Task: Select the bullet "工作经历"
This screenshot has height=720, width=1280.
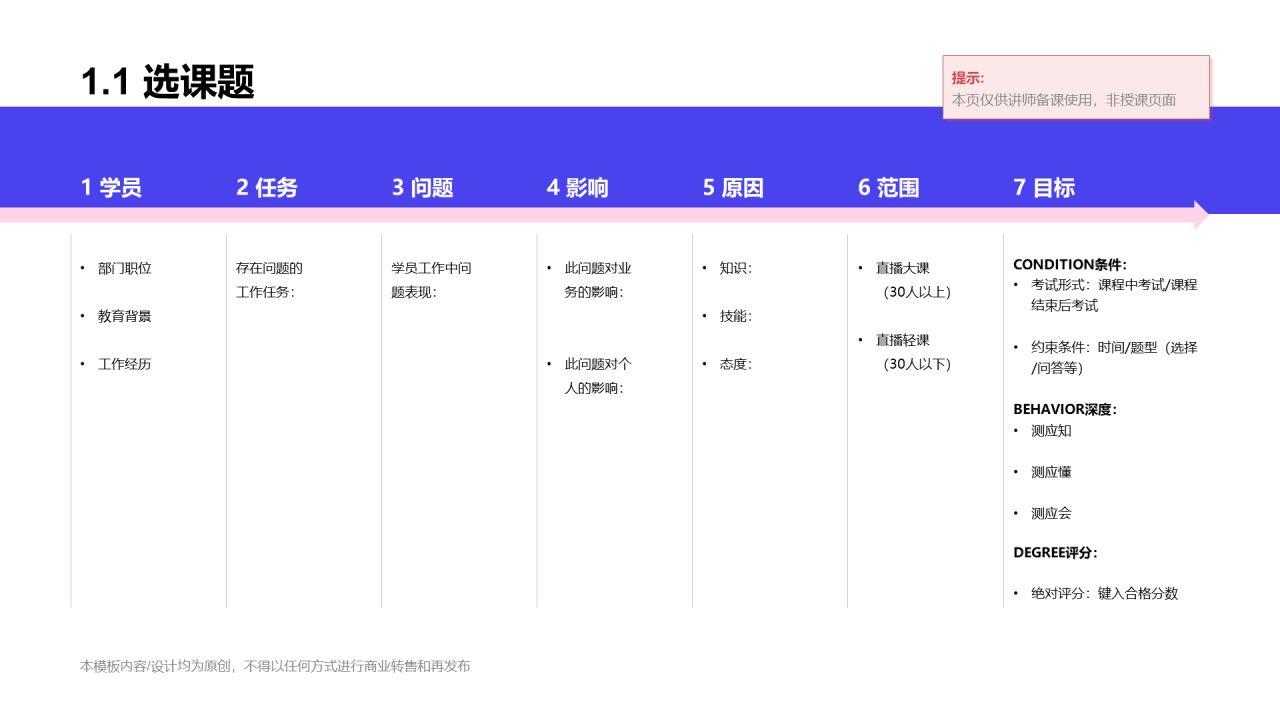Action: click(x=125, y=364)
